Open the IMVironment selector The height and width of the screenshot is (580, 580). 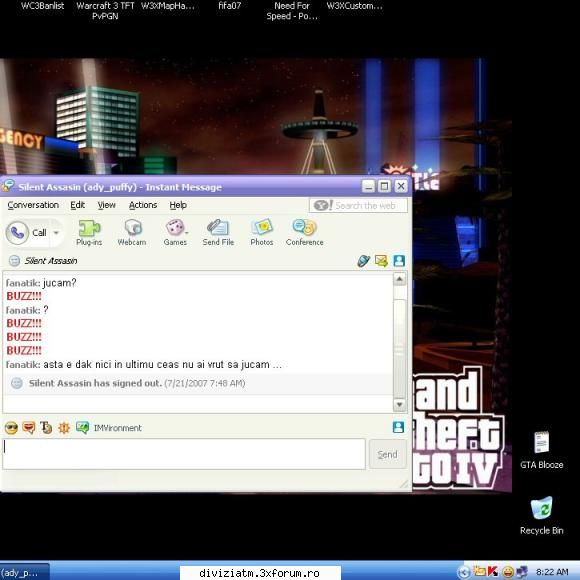[109, 428]
